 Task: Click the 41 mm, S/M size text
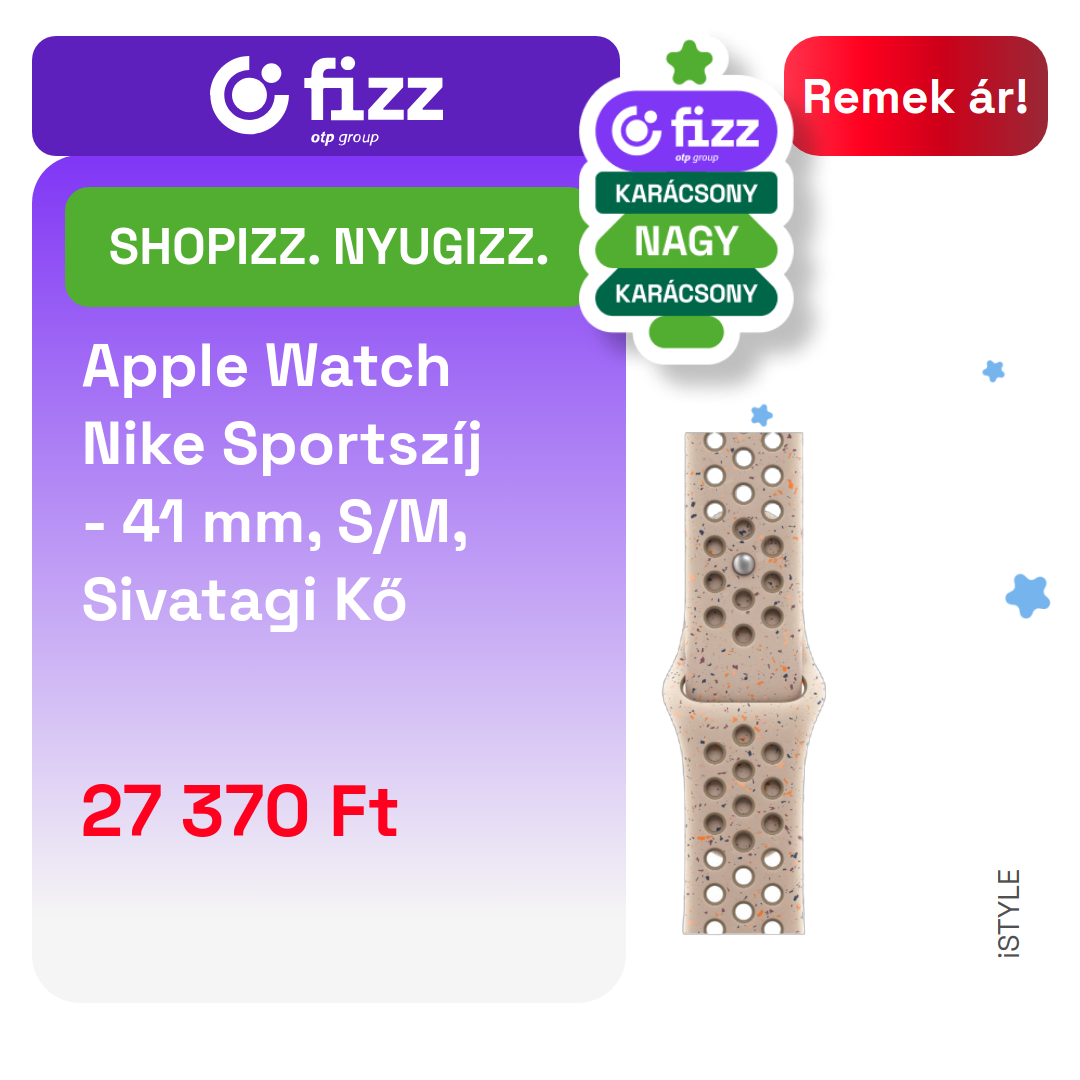coord(295,522)
